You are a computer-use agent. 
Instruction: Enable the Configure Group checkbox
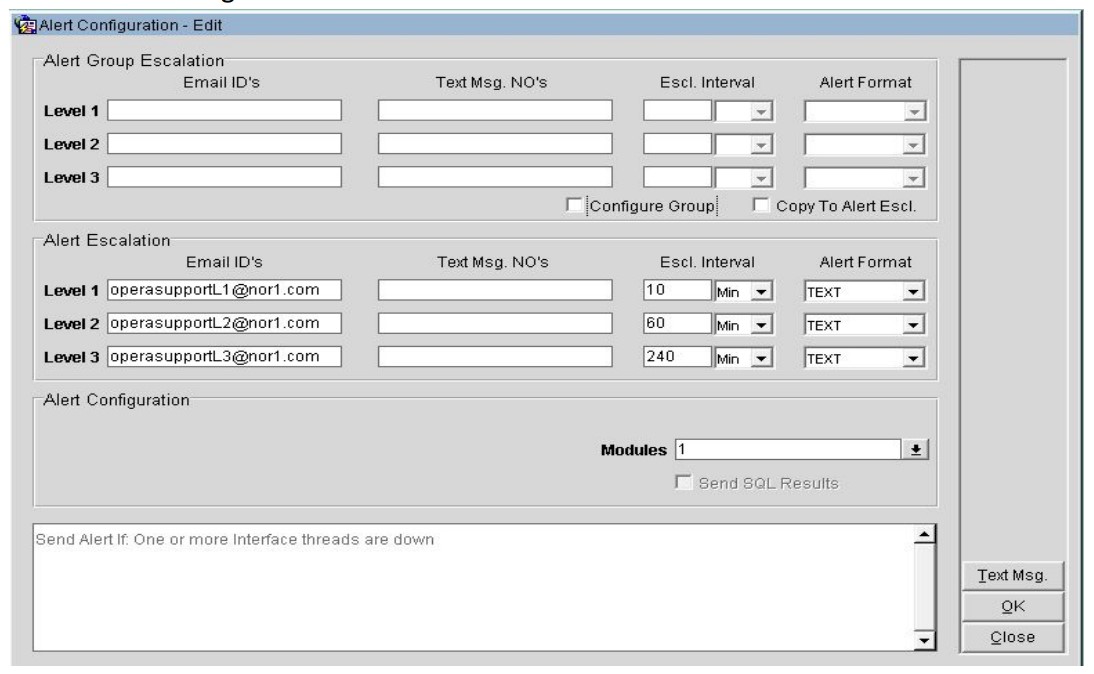573,206
